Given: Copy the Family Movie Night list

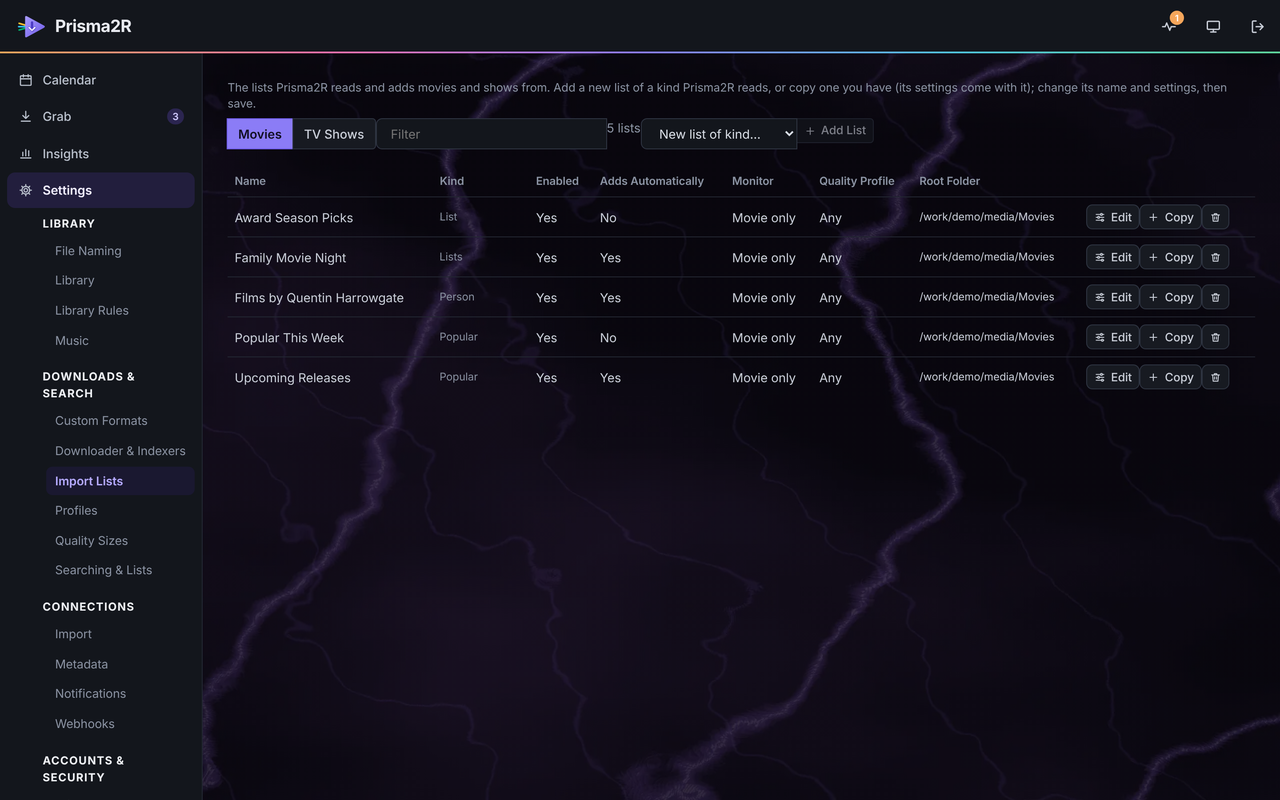Looking at the screenshot, I should [1171, 257].
